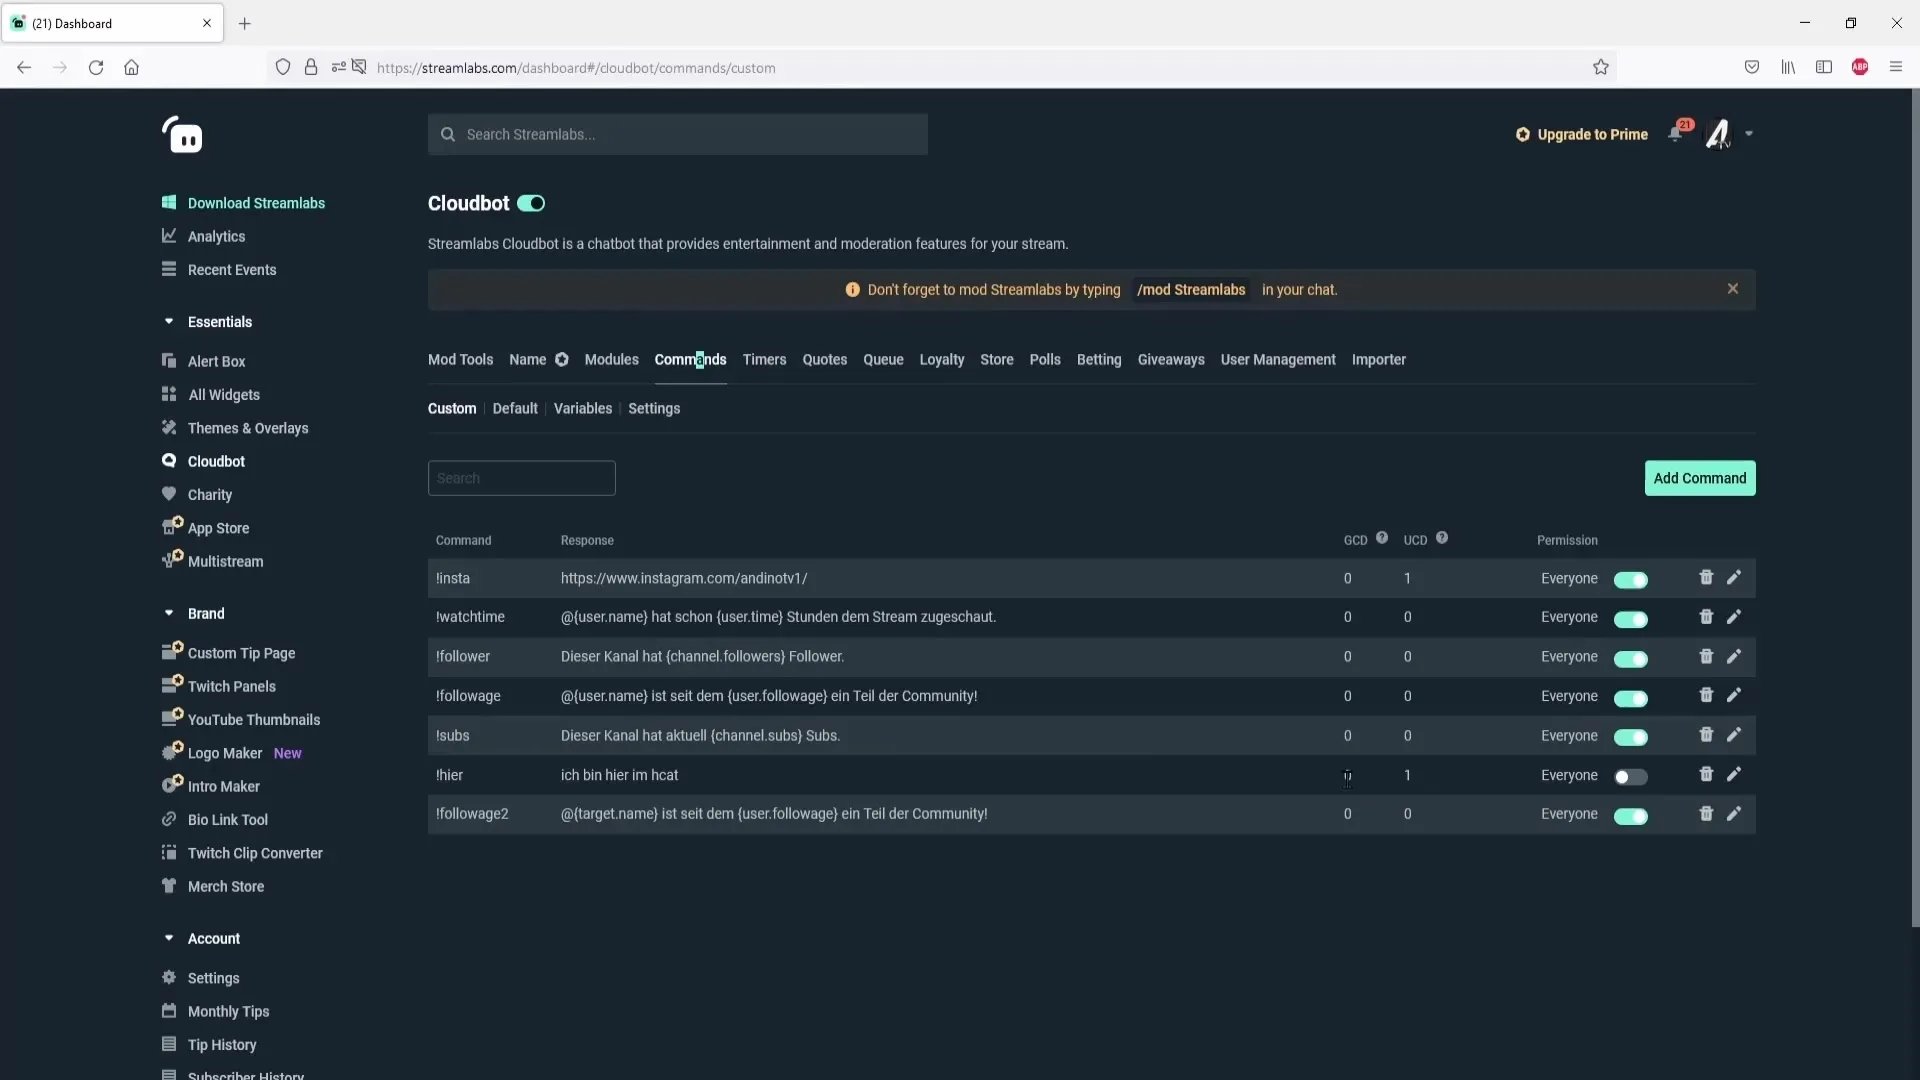Open Analytics in the sidebar

(x=216, y=237)
